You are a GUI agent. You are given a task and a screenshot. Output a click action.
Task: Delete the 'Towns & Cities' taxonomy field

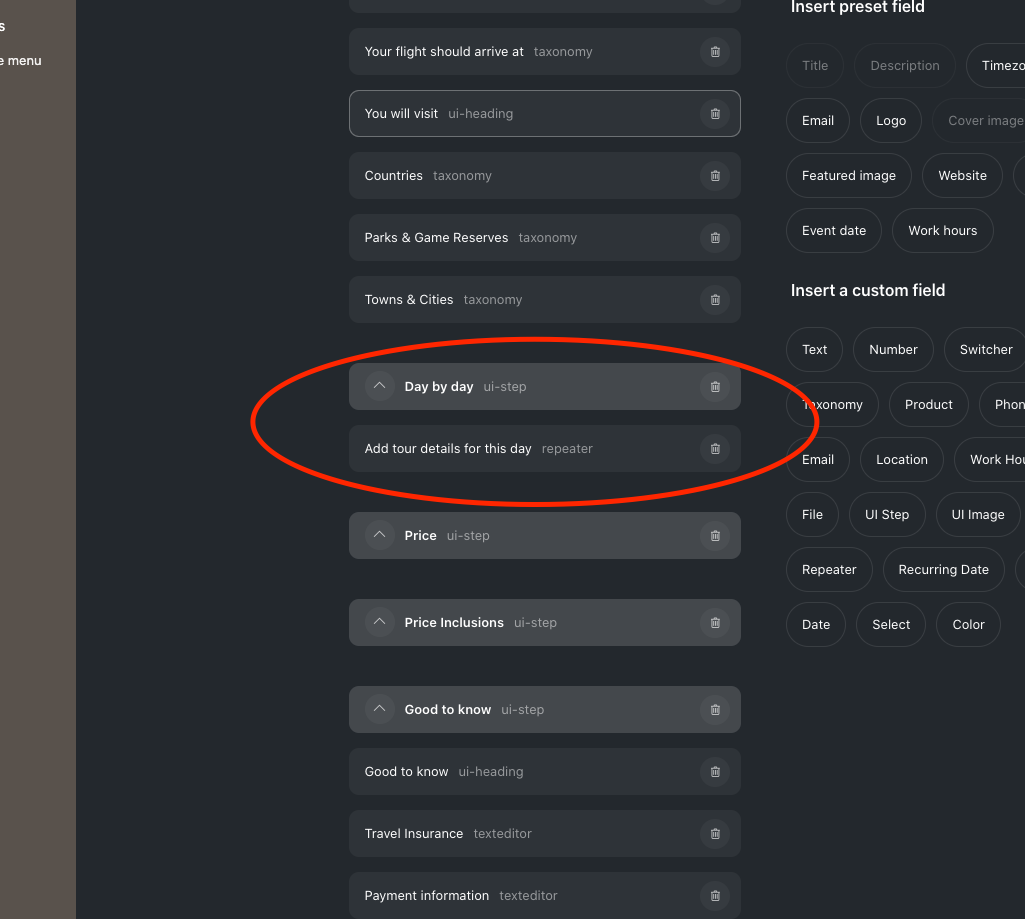pyautogui.click(x=715, y=299)
